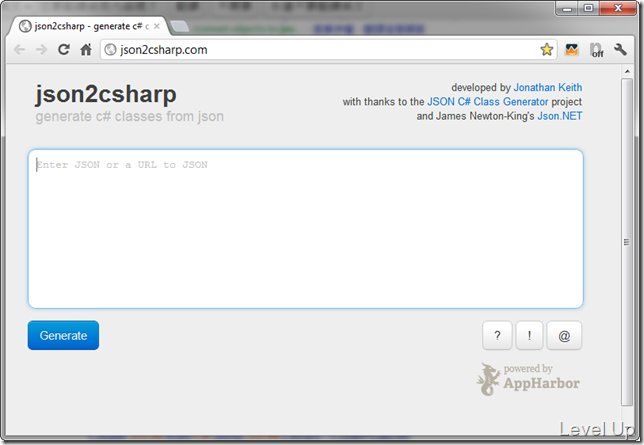Click the powered by AppHarbor logo

(528, 378)
